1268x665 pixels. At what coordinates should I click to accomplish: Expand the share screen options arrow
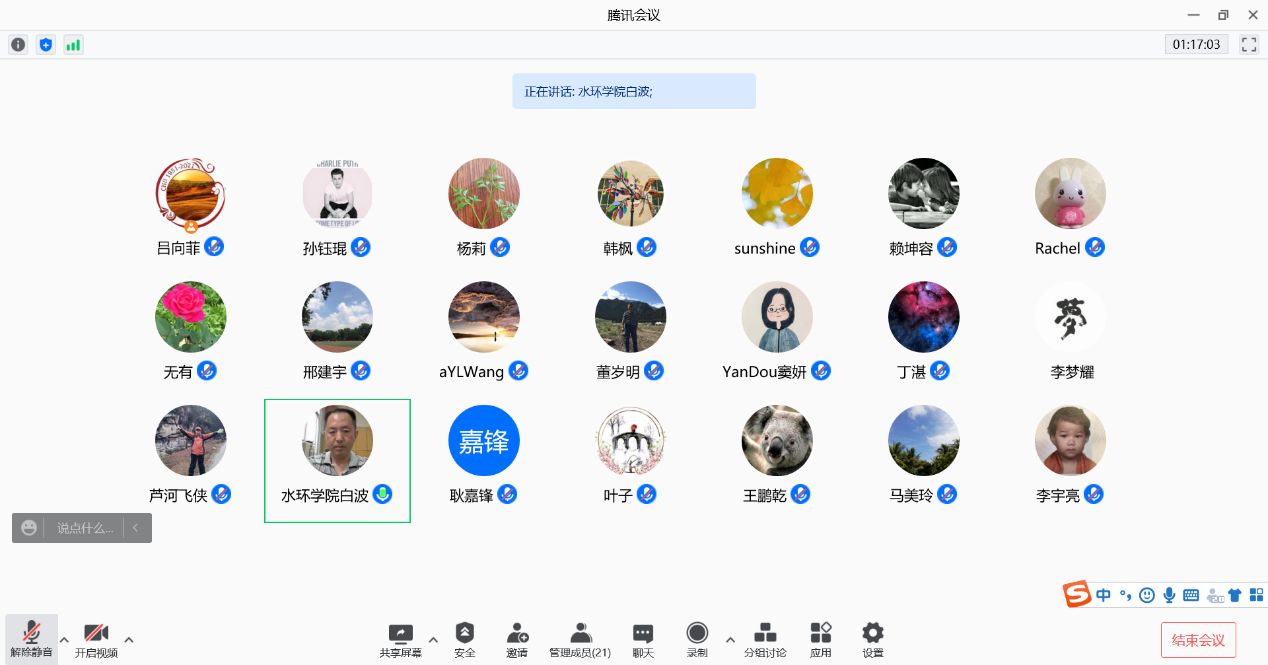click(433, 640)
